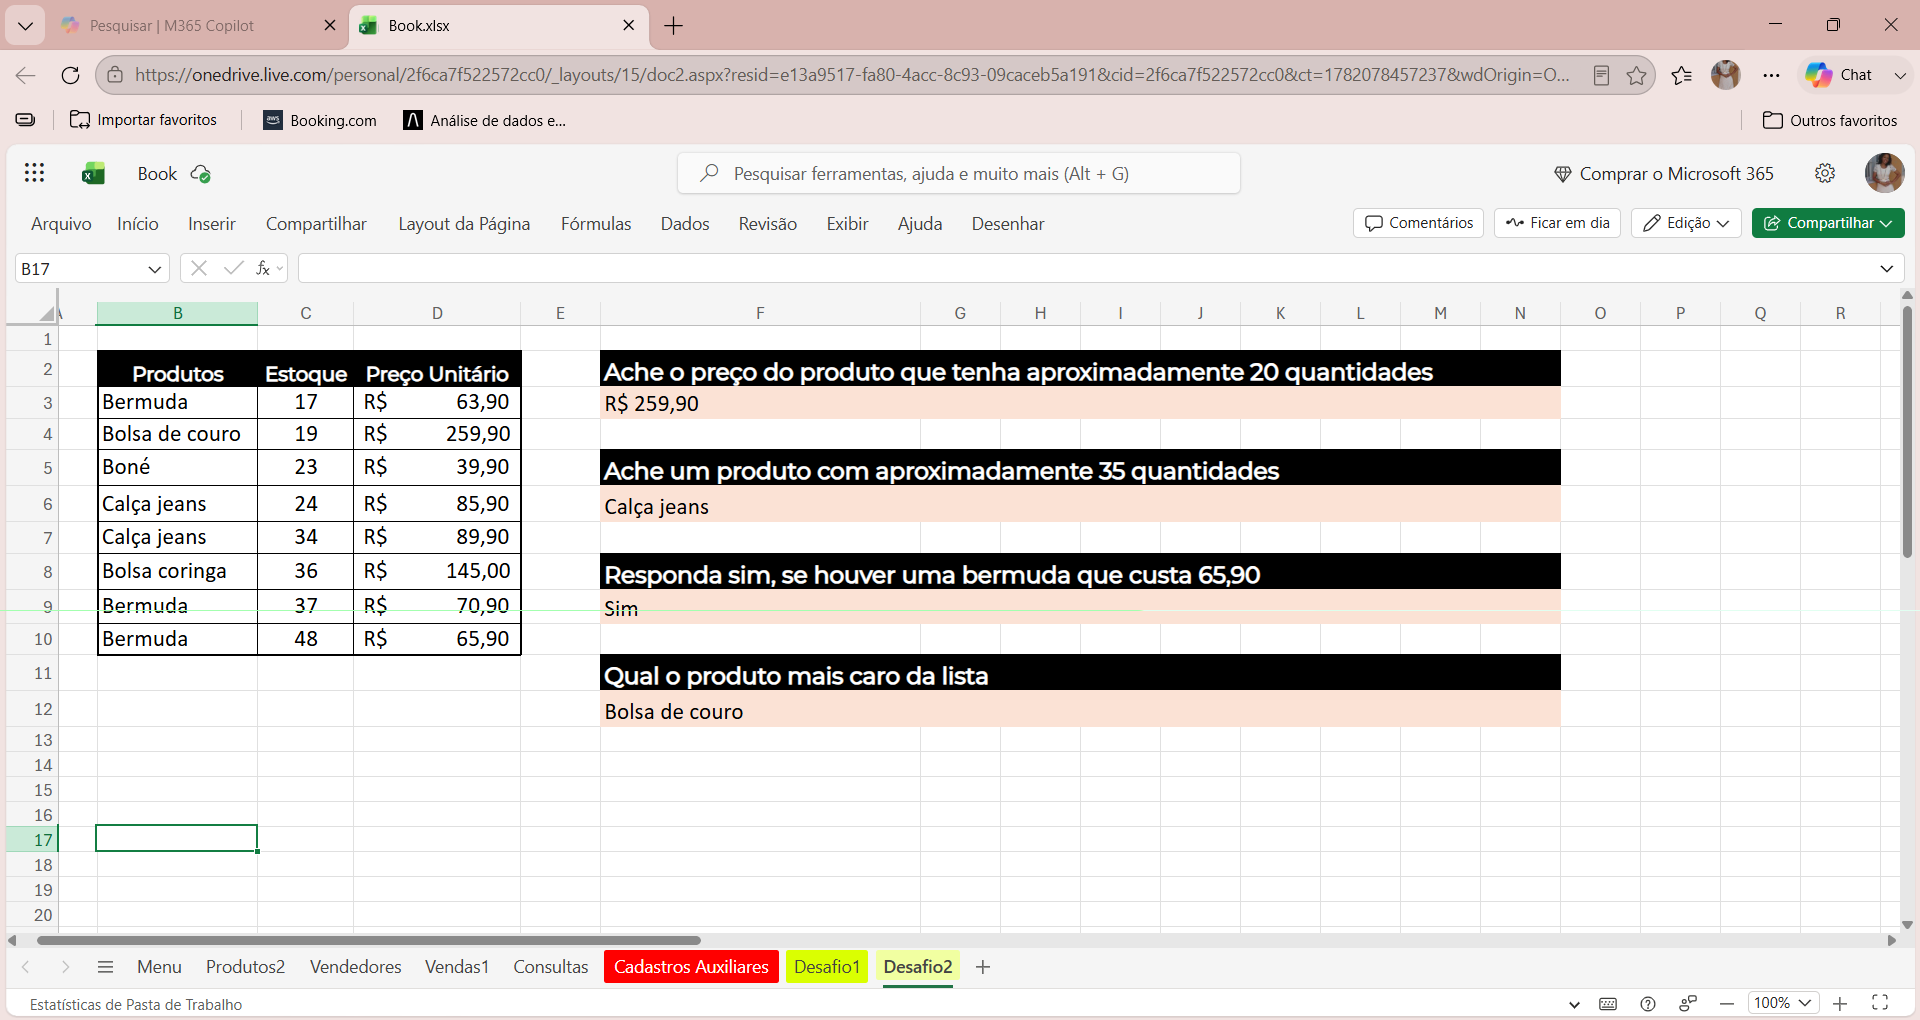Navigate to next sheet tabs arrow
Image resolution: width=1920 pixels, height=1020 pixels.
(65, 967)
